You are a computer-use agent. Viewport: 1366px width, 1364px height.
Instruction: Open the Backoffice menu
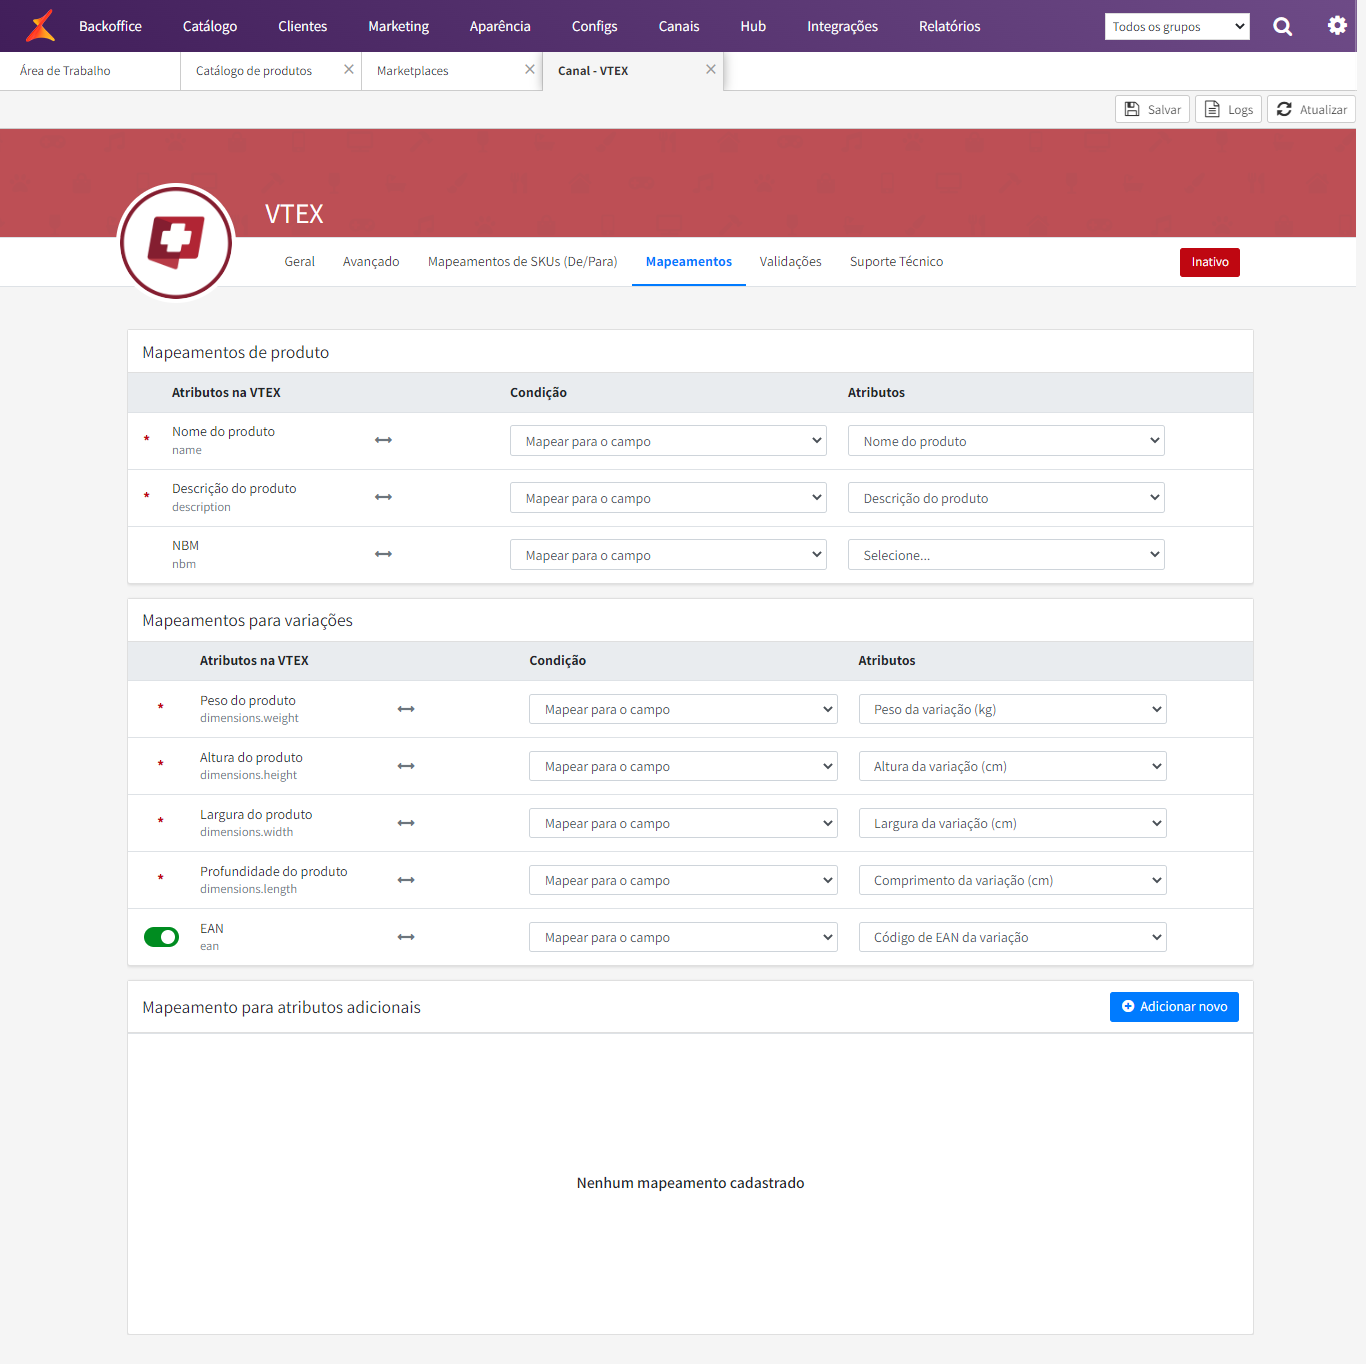point(110,26)
